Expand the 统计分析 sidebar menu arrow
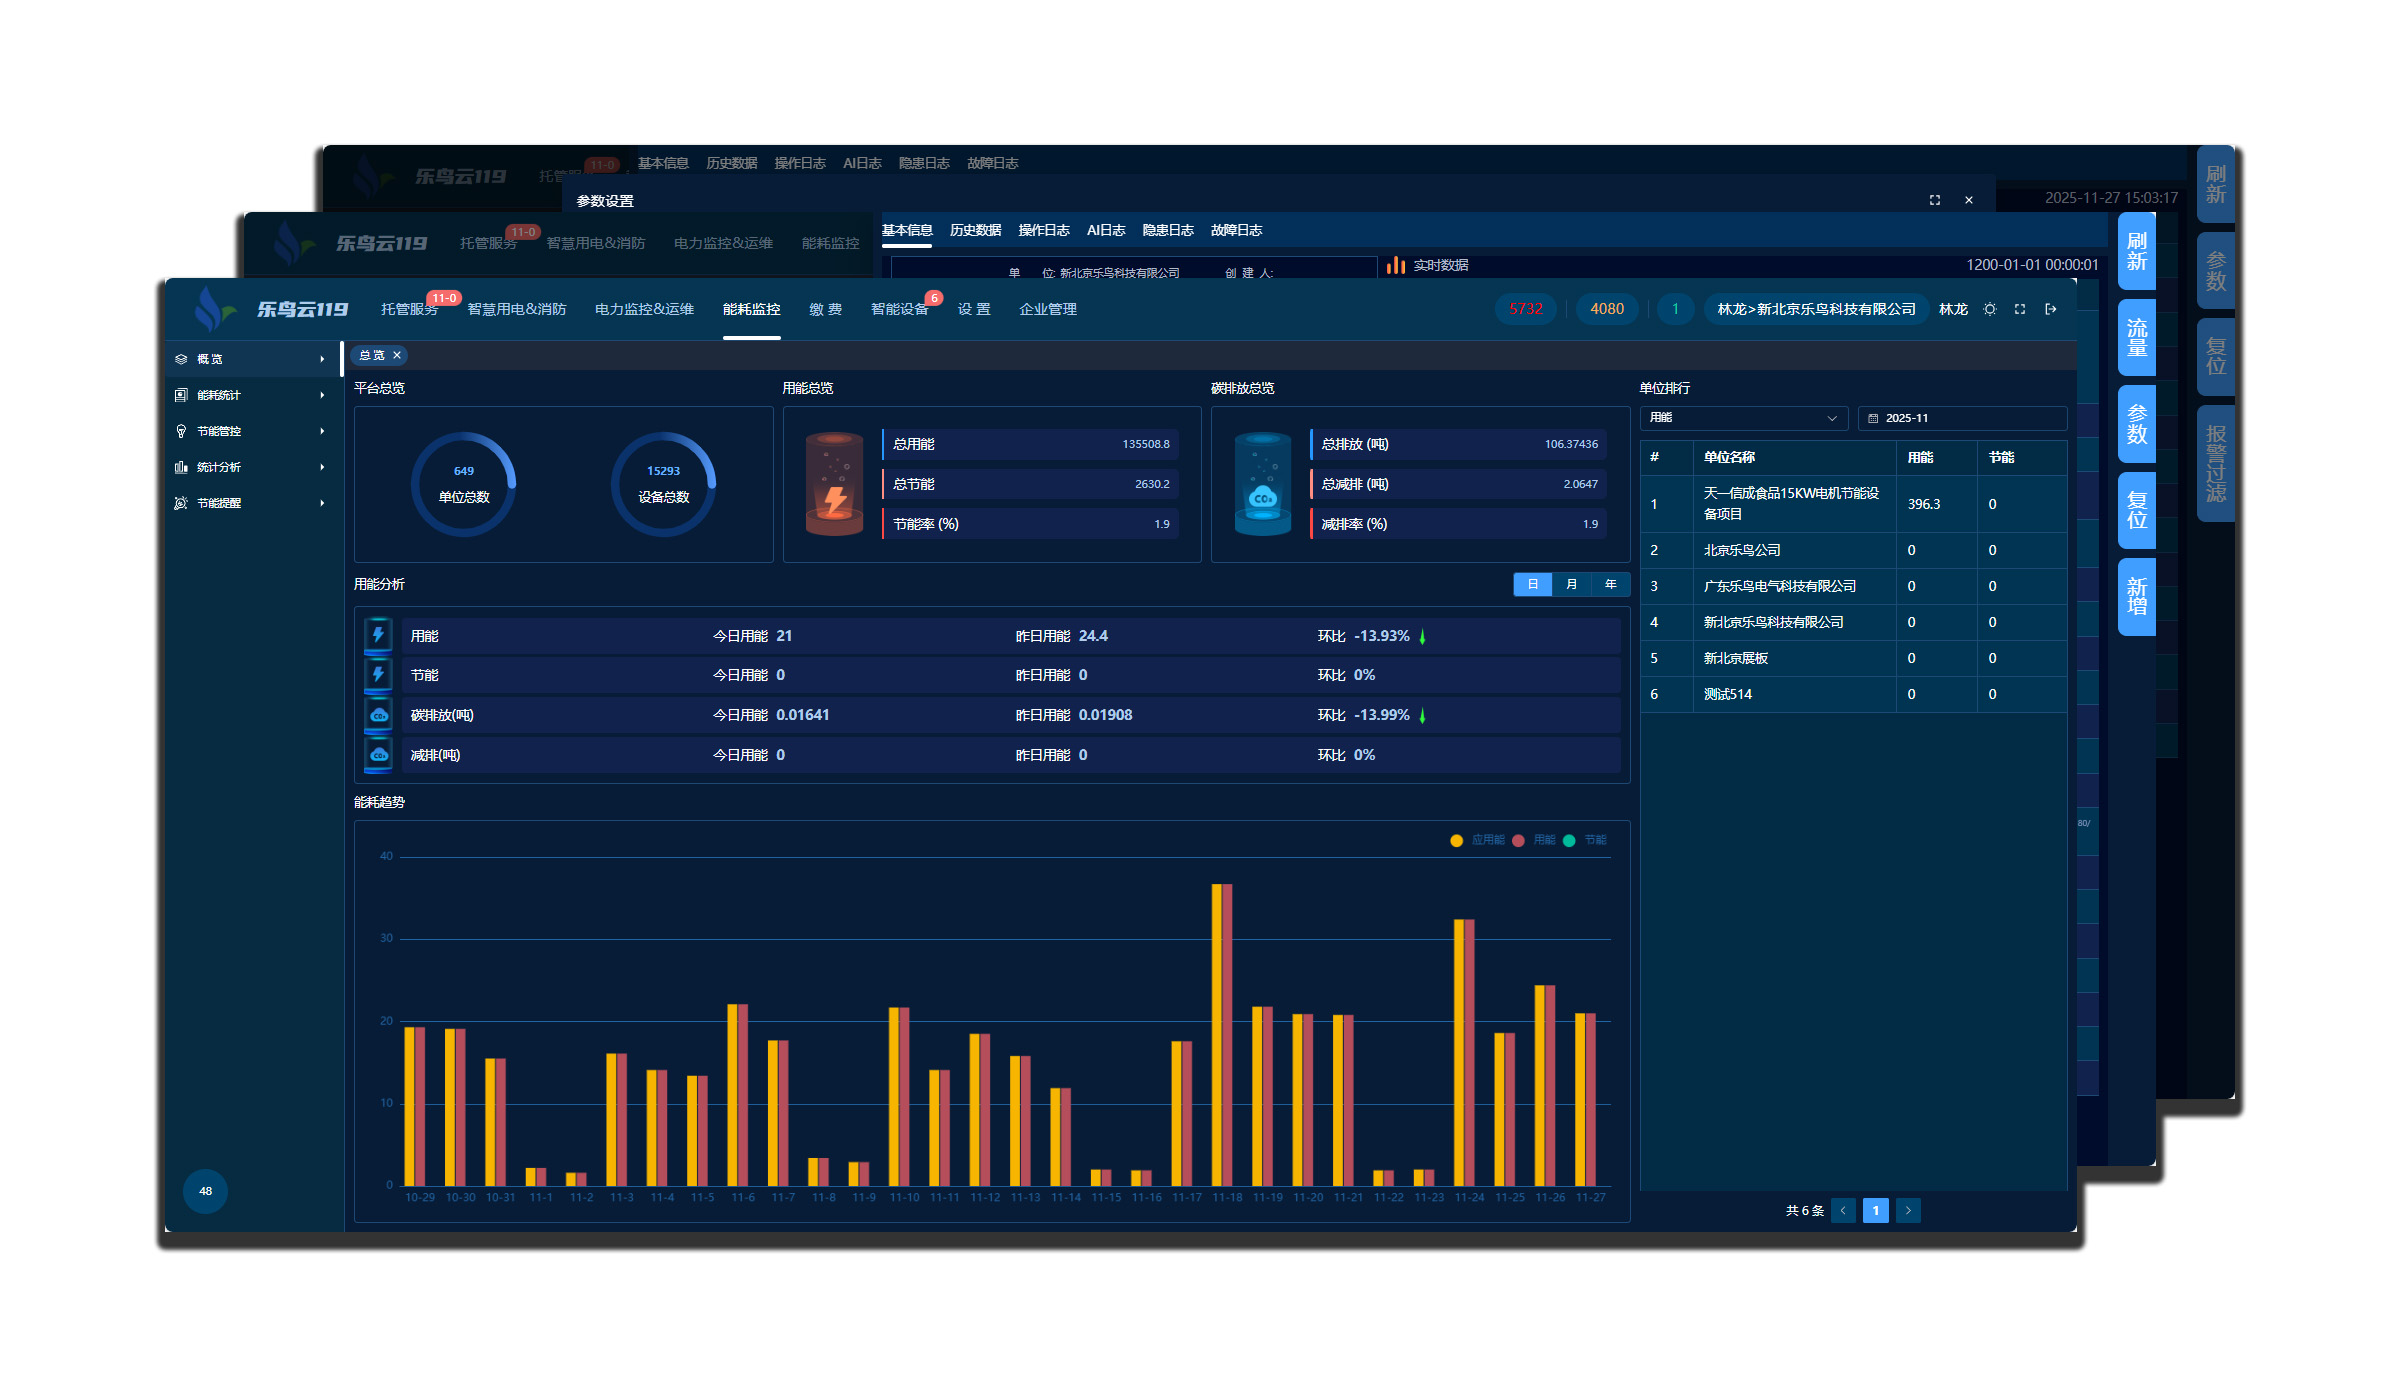Screen dimensions: 2399x1400 (322, 467)
